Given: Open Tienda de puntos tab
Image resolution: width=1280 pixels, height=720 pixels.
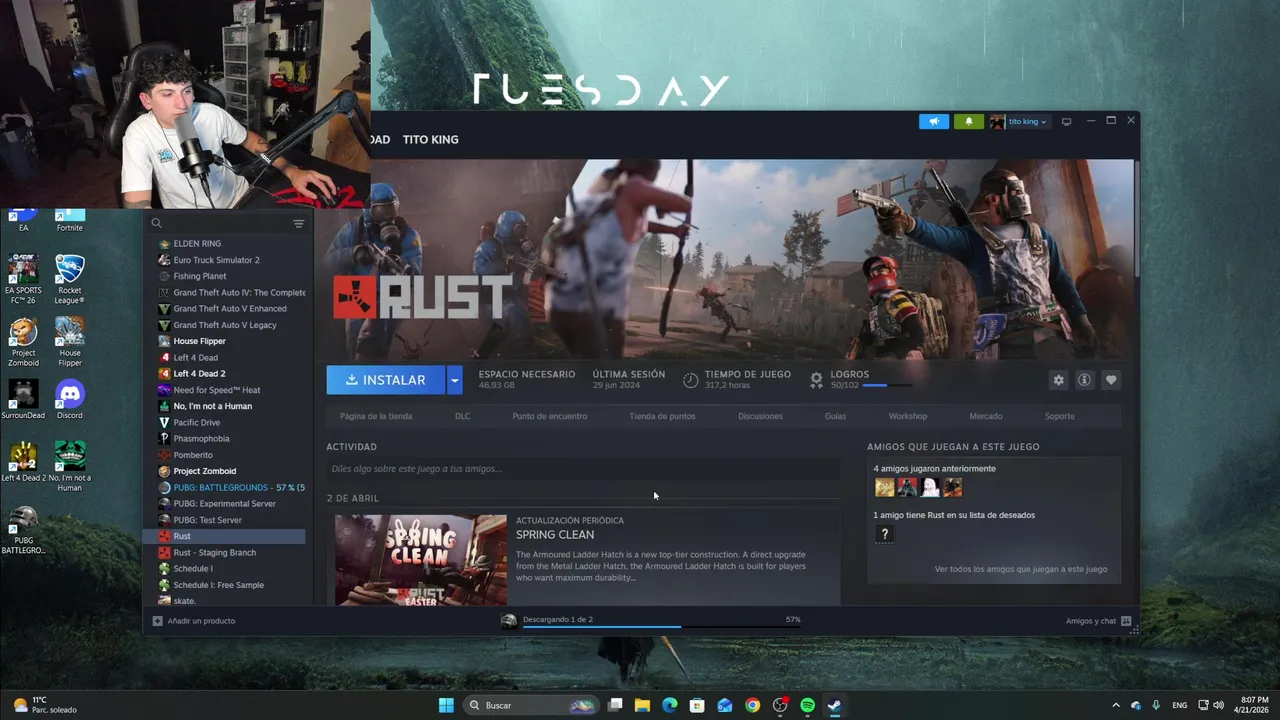Looking at the screenshot, I should [662, 416].
